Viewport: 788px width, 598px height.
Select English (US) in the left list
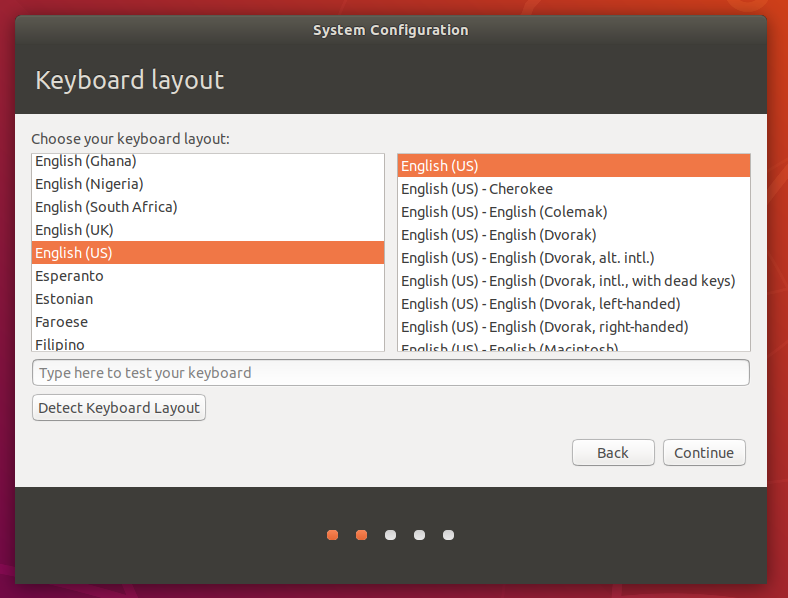point(73,253)
